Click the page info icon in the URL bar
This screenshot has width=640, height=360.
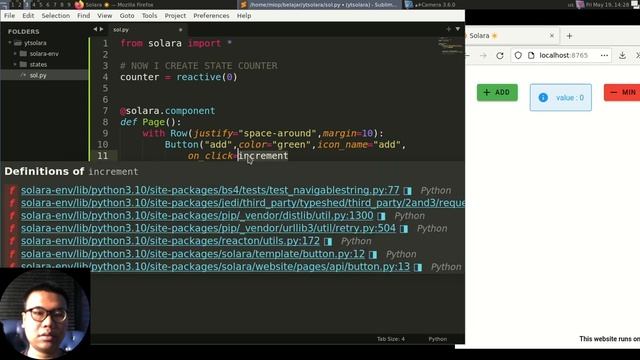tap(531, 56)
